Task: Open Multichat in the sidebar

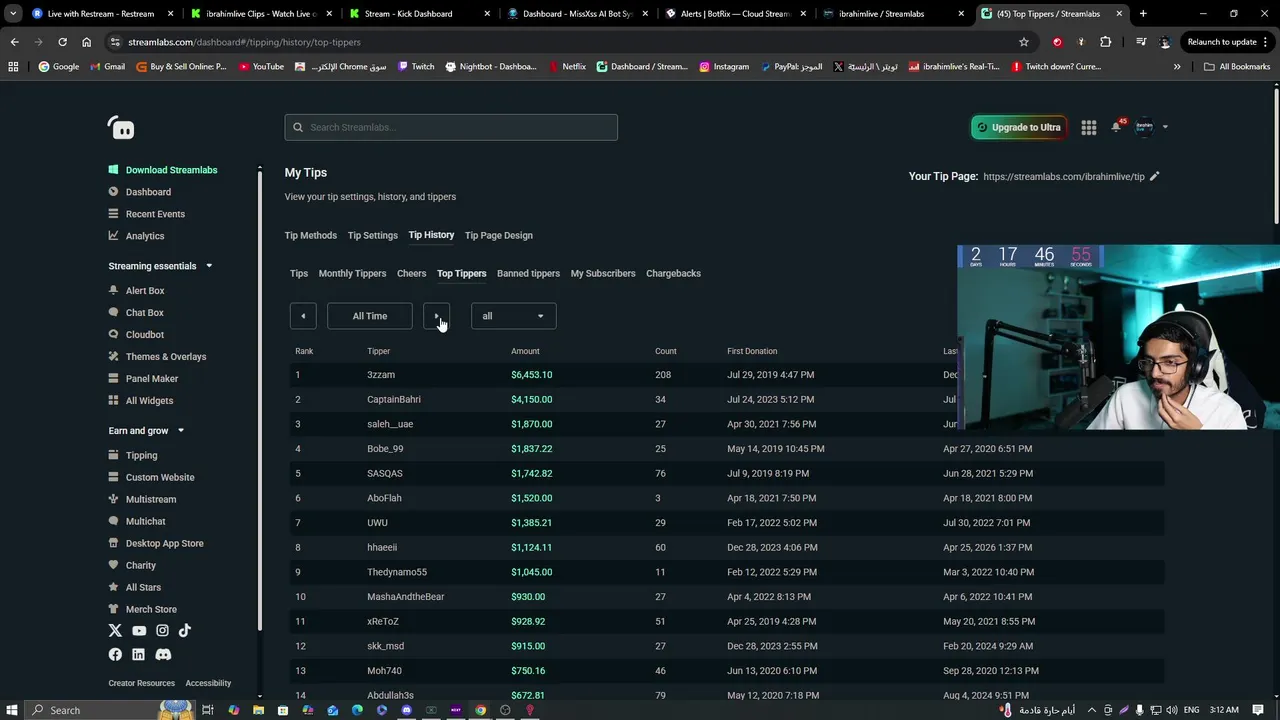Action: pos(145,522)
